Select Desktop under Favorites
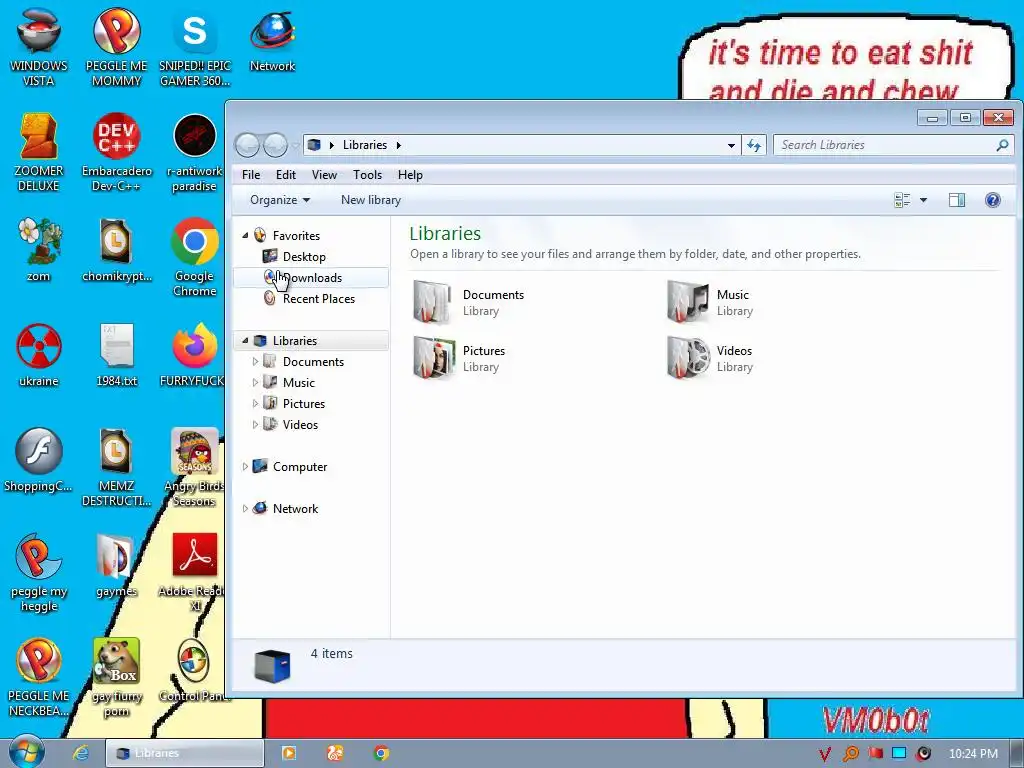 point(304,257)
